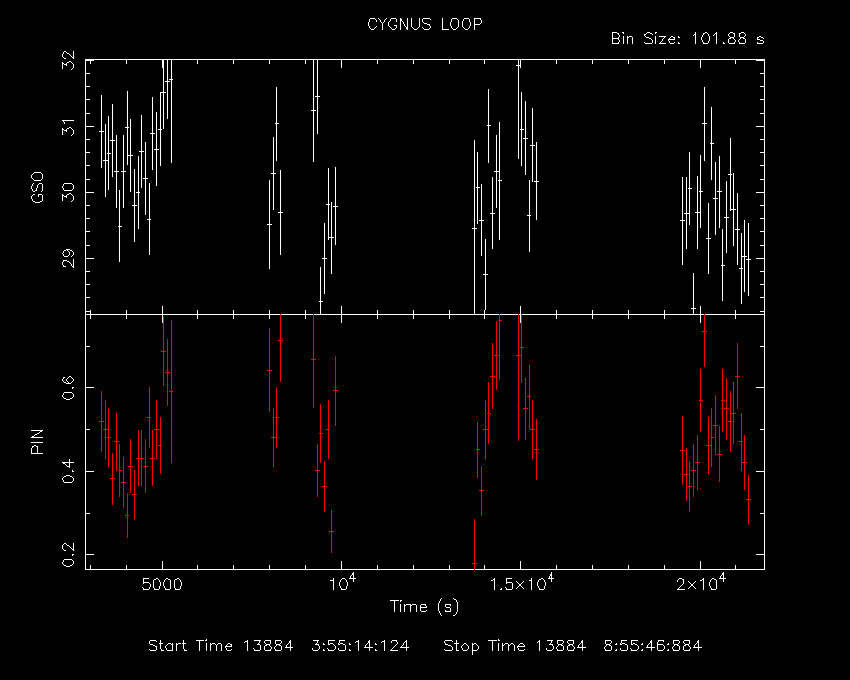Image resolution: width=850 pixels, height=680 pixels.
Task: Click the PIN axis tick value 0.2
Action: pyautogui.click(x=69, y=554)
